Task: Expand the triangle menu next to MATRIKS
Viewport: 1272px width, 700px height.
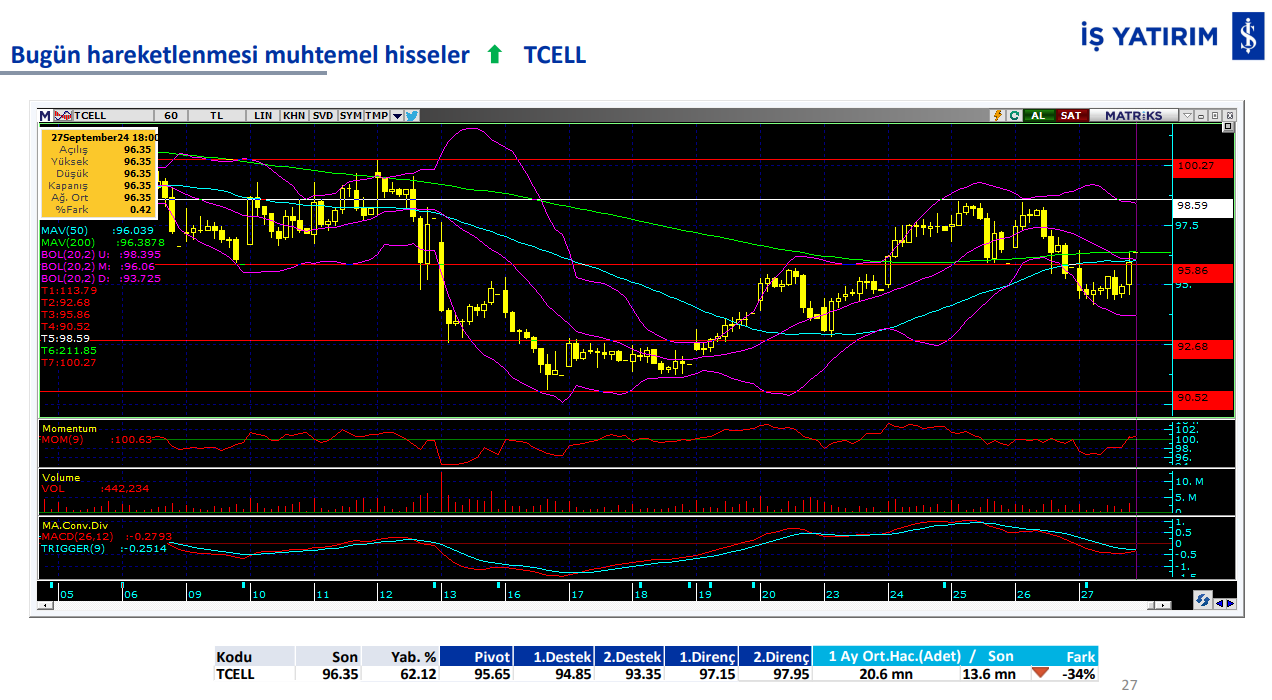Action: [1187, 115]
